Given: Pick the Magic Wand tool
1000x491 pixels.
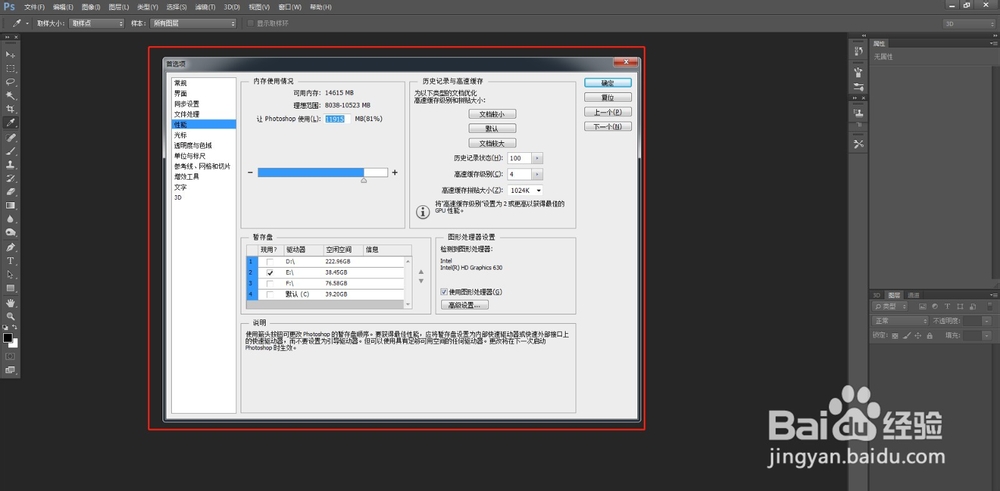Looking at the screenshot, I should pos(11,96).
